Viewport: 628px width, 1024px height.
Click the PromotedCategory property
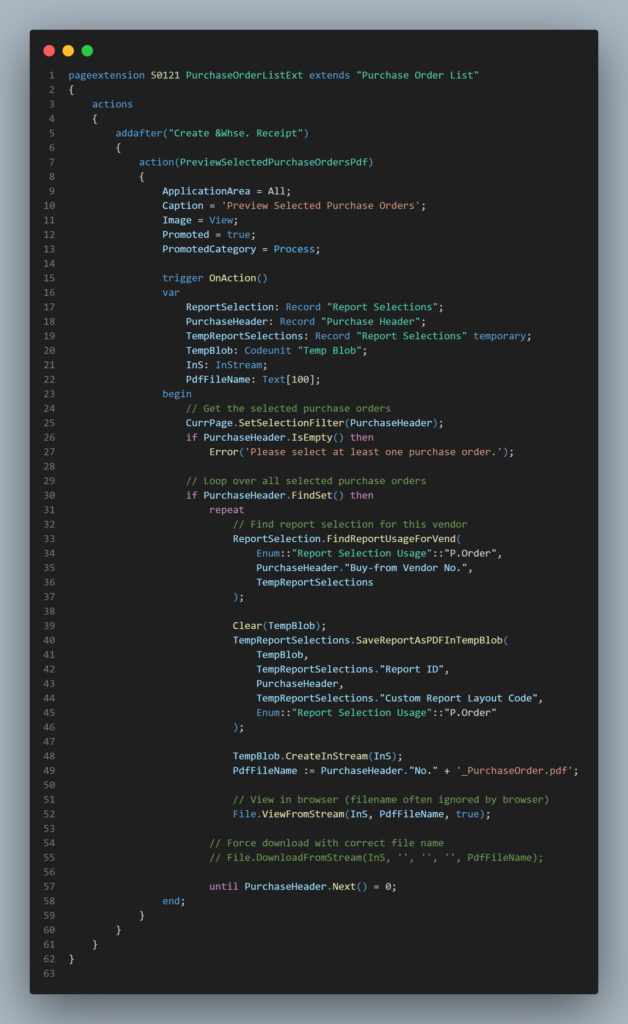coord(209,249)
